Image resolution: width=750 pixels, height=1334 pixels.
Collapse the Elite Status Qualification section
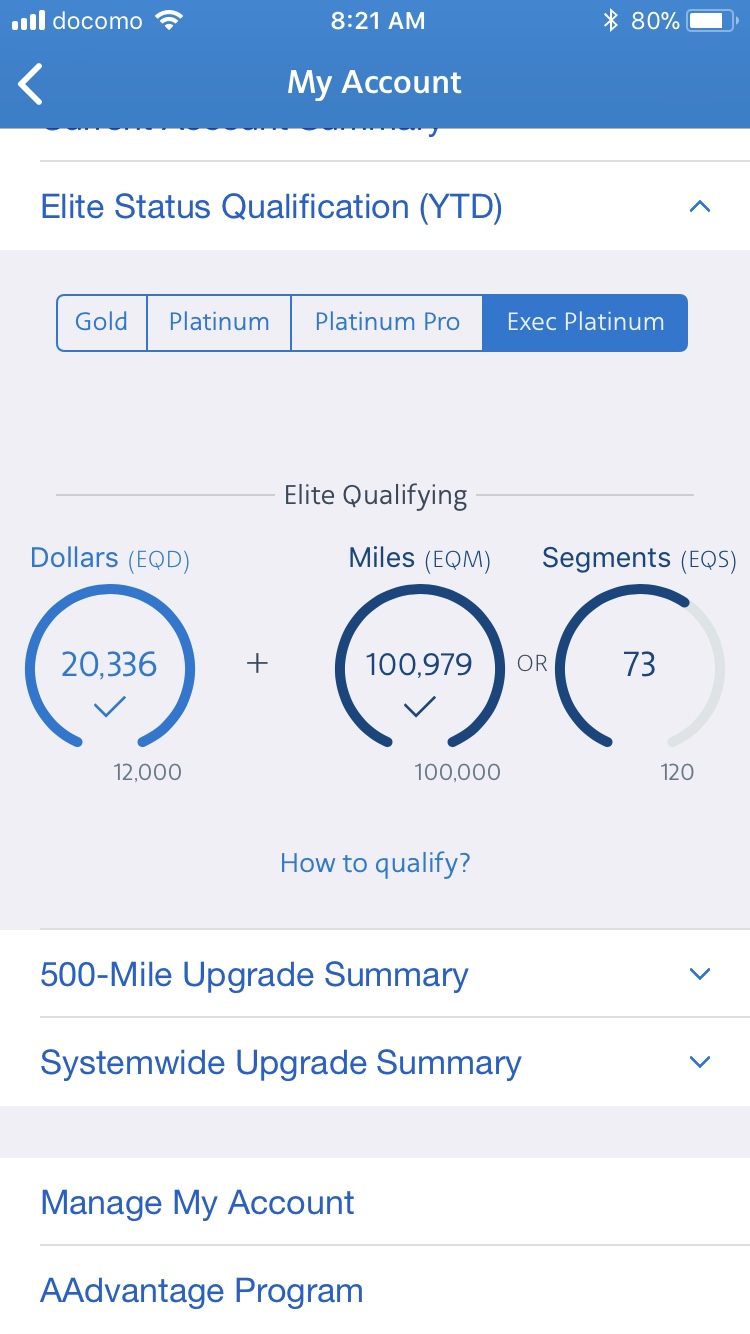700,207
